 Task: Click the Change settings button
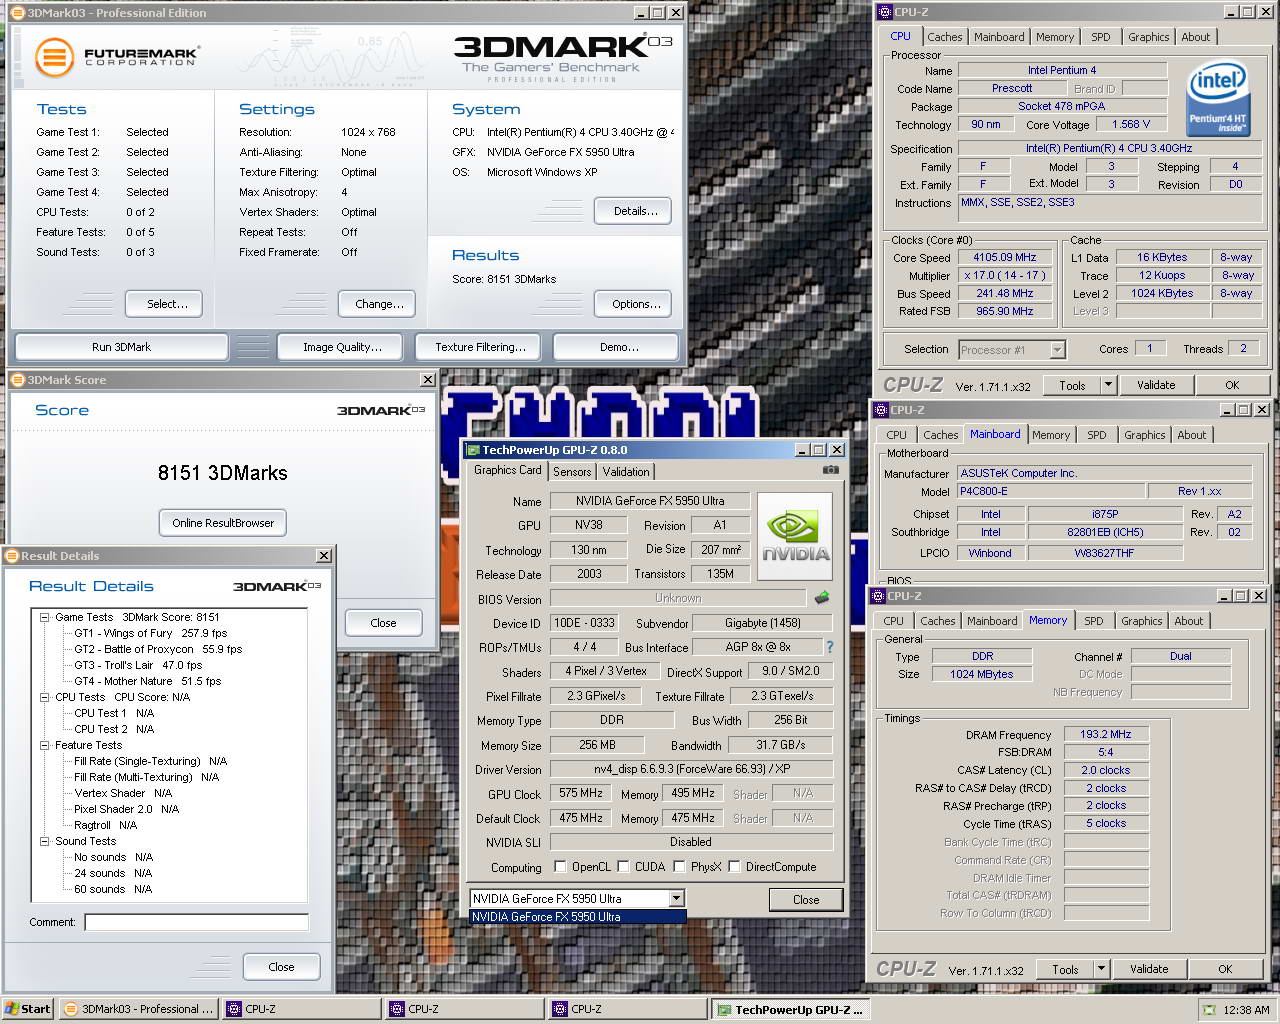point(379,304)
